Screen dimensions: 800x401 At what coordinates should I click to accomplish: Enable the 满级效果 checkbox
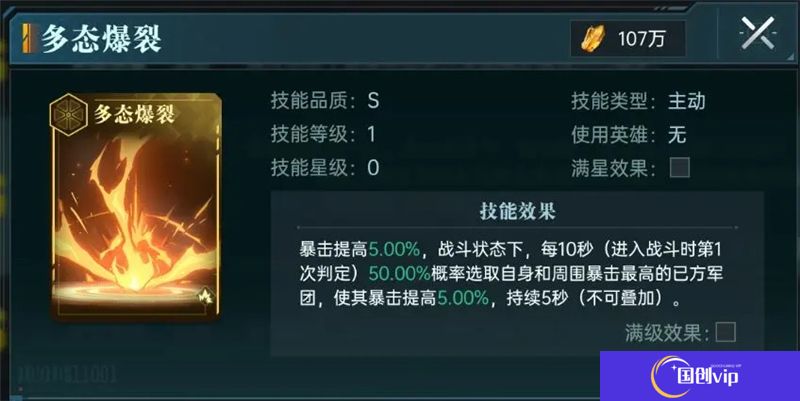point(725,332)
